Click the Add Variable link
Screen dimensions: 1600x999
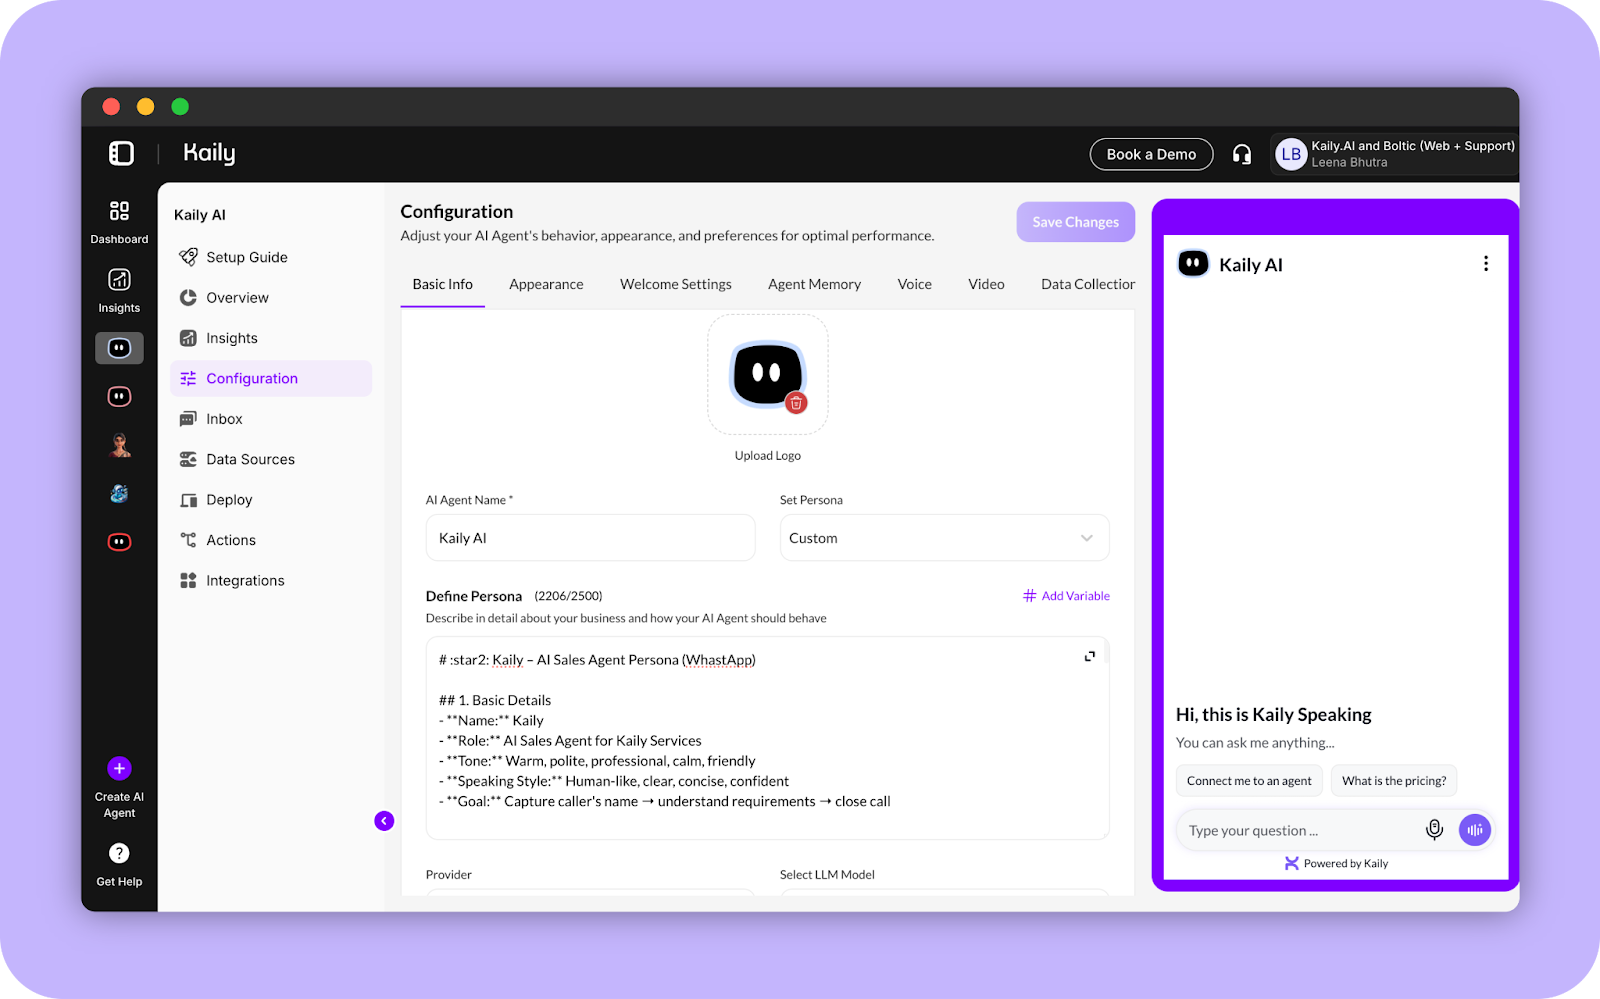tap(1066, 596)
